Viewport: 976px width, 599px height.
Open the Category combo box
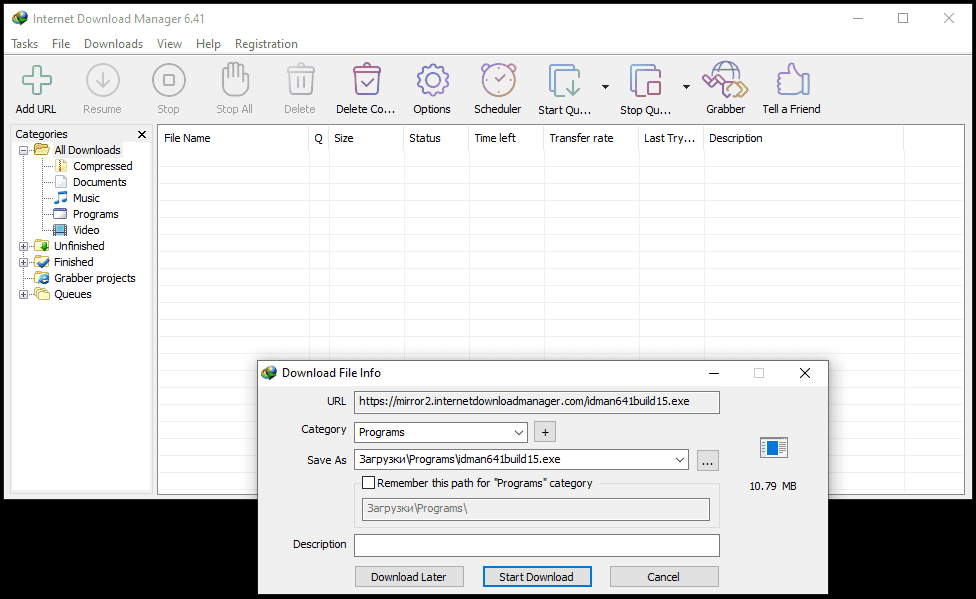441,432
